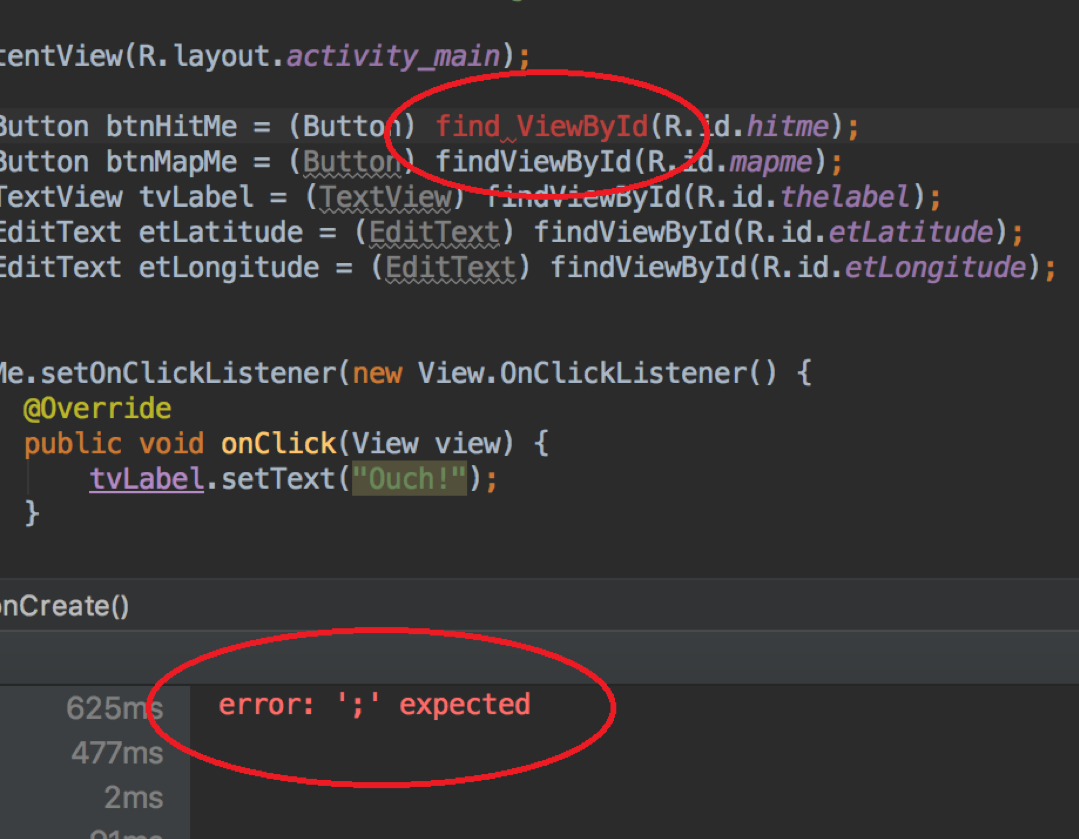Select the 477ms build output row
Viewport: 1079px width, 839px height.
pyautogui.click(x=116, y=752)
